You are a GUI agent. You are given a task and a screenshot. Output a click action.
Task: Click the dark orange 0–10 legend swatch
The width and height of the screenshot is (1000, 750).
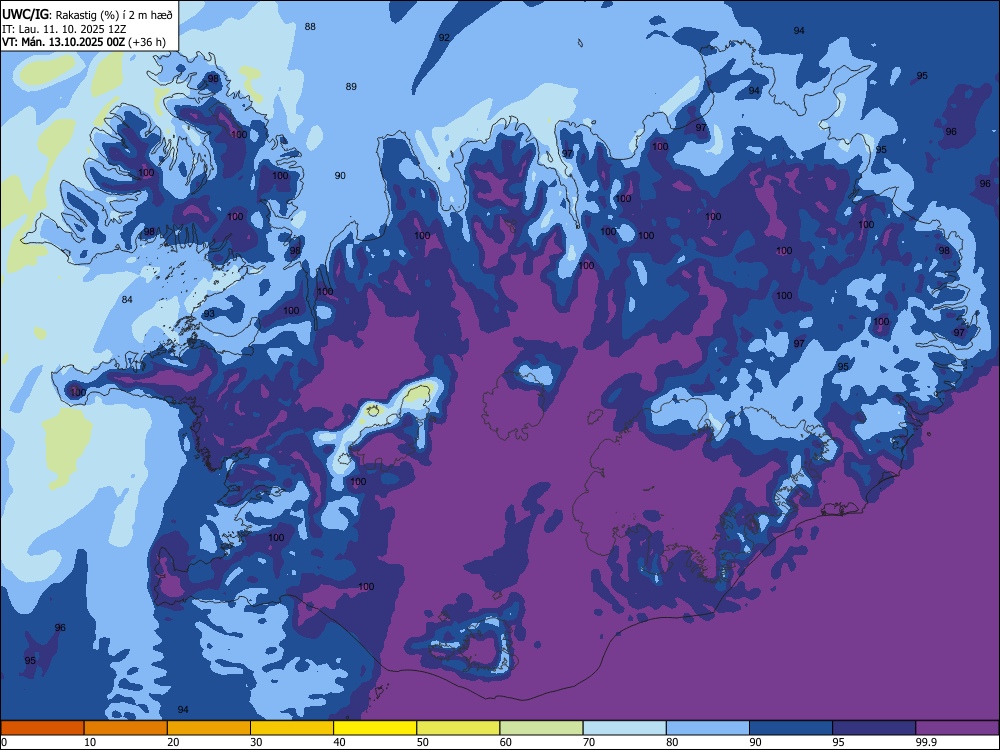pyautogui.click(x=42, y=728)
